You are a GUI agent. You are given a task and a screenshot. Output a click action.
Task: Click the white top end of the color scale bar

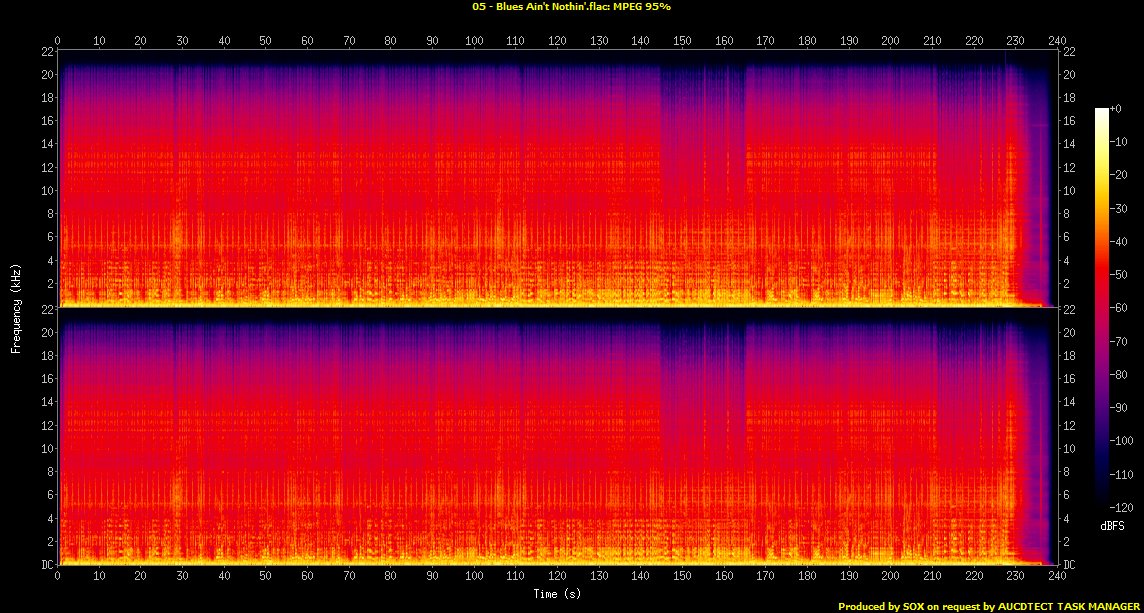coord(1101,112)
